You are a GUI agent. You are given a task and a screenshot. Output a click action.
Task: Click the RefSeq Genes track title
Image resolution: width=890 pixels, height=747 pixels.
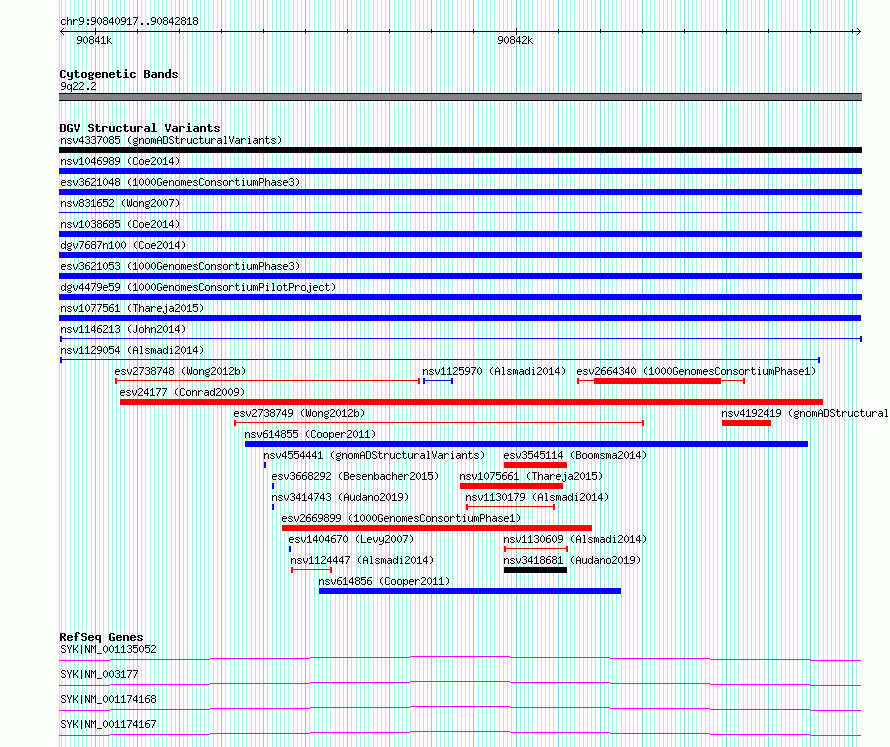pyautogui.click(x=101, y=637)
